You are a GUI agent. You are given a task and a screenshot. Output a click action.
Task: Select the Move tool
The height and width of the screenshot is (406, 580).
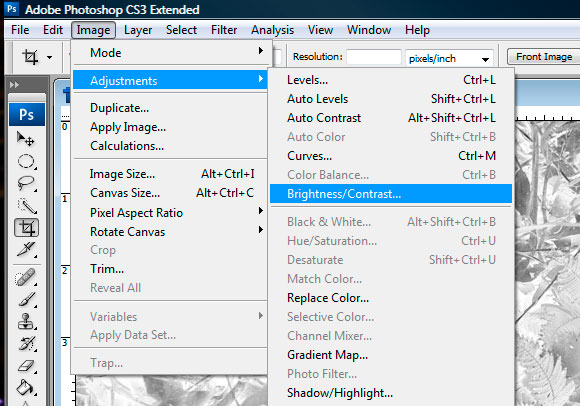click(26, 139)
